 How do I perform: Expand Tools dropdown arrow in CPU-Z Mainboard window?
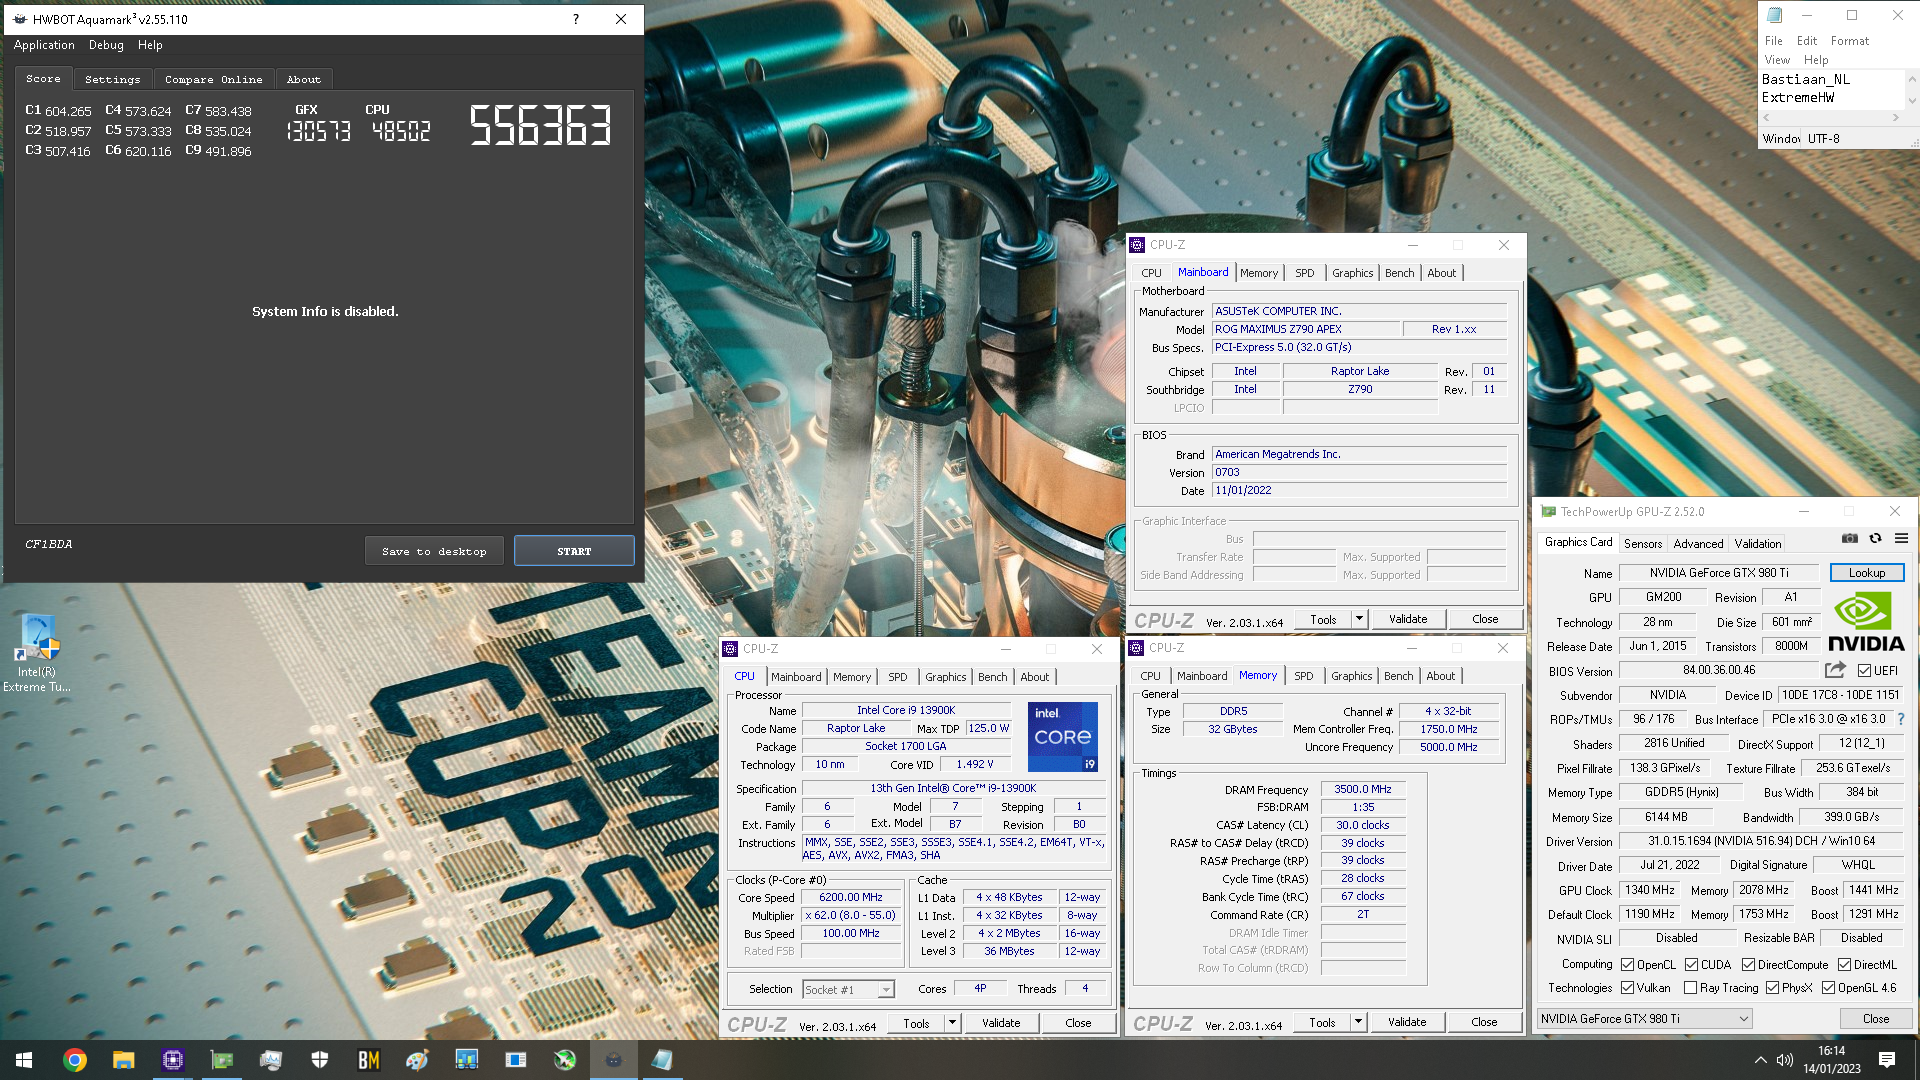(1359, 619)
